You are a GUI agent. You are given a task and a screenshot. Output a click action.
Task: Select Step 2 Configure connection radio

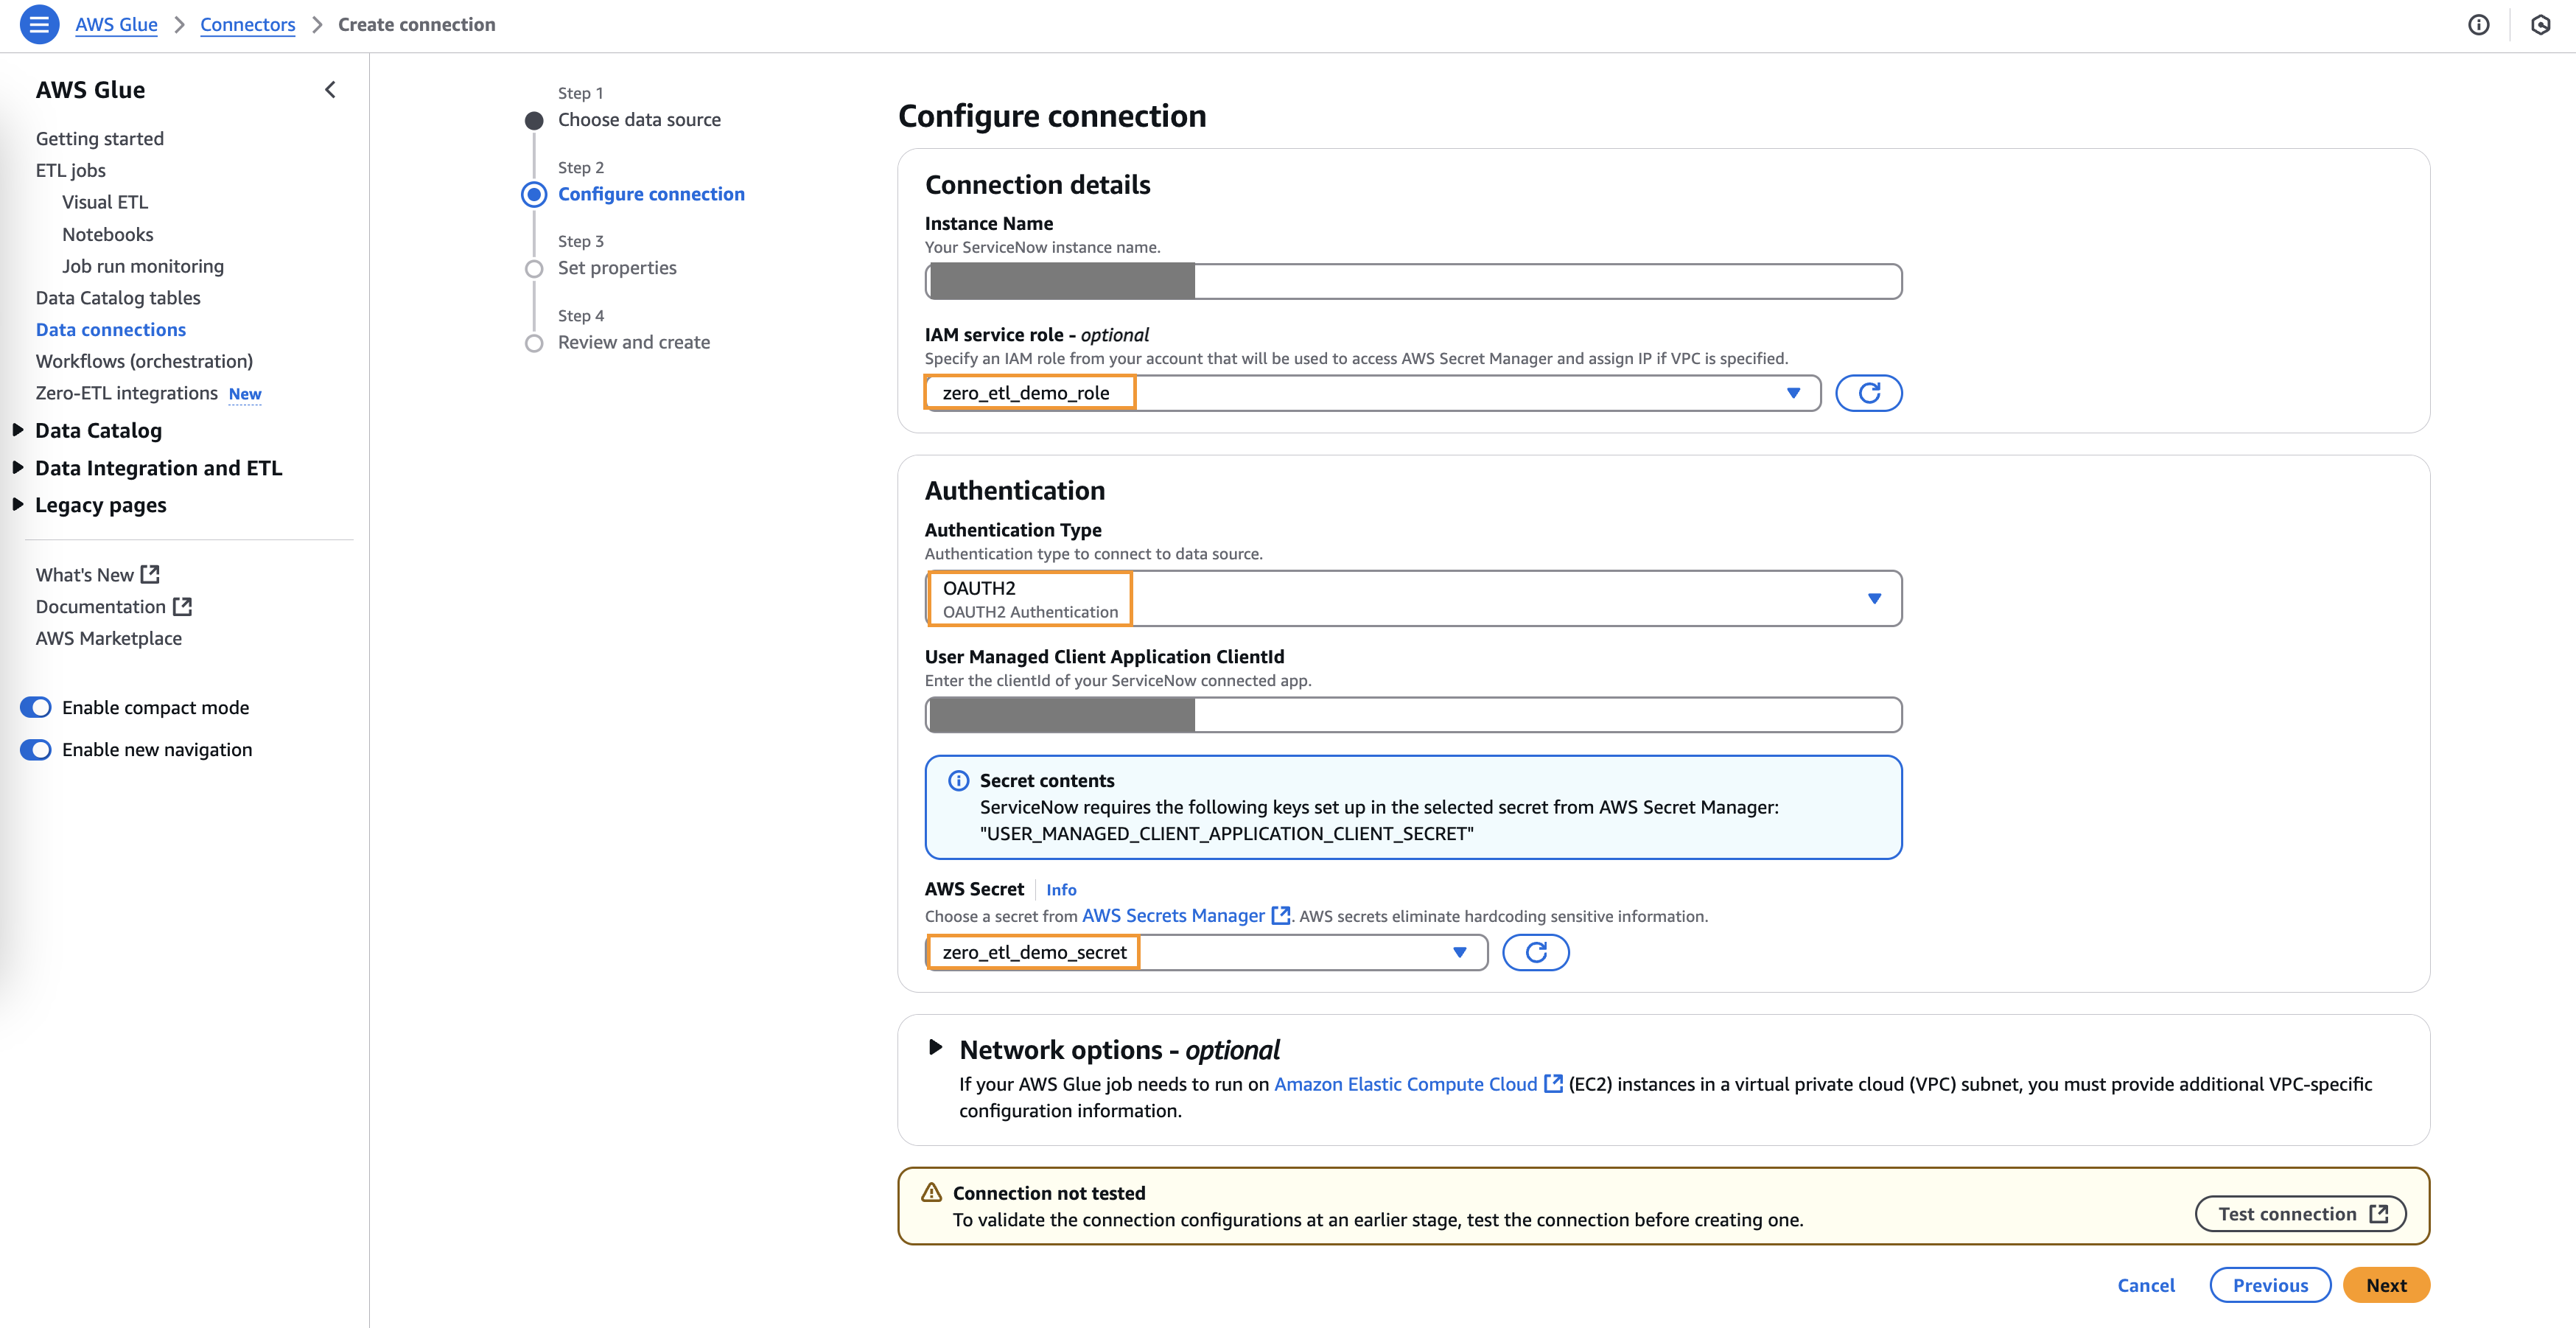point(534,194)
